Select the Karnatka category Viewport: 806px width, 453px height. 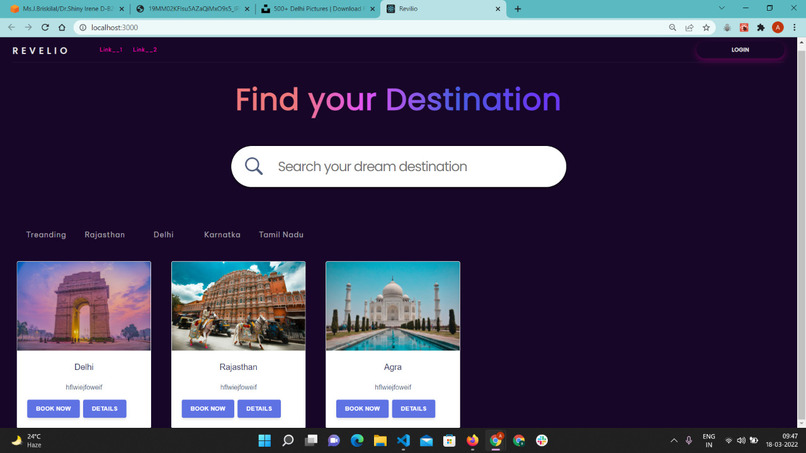[222, 234]
